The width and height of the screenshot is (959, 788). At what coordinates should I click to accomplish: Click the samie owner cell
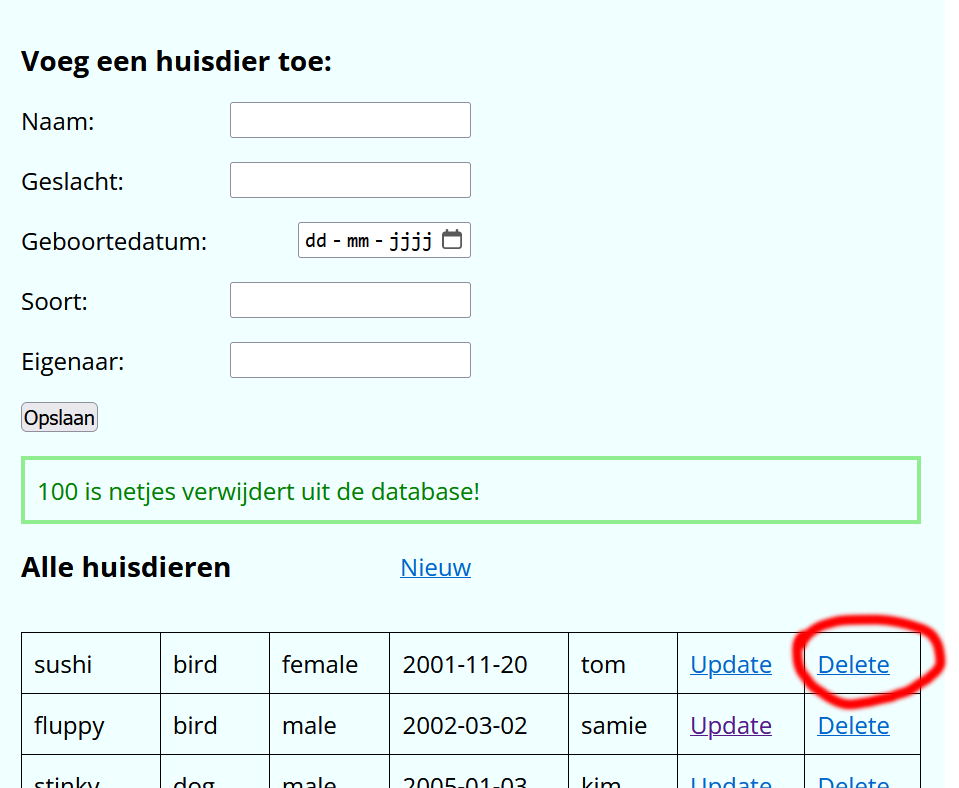[613, 726]
